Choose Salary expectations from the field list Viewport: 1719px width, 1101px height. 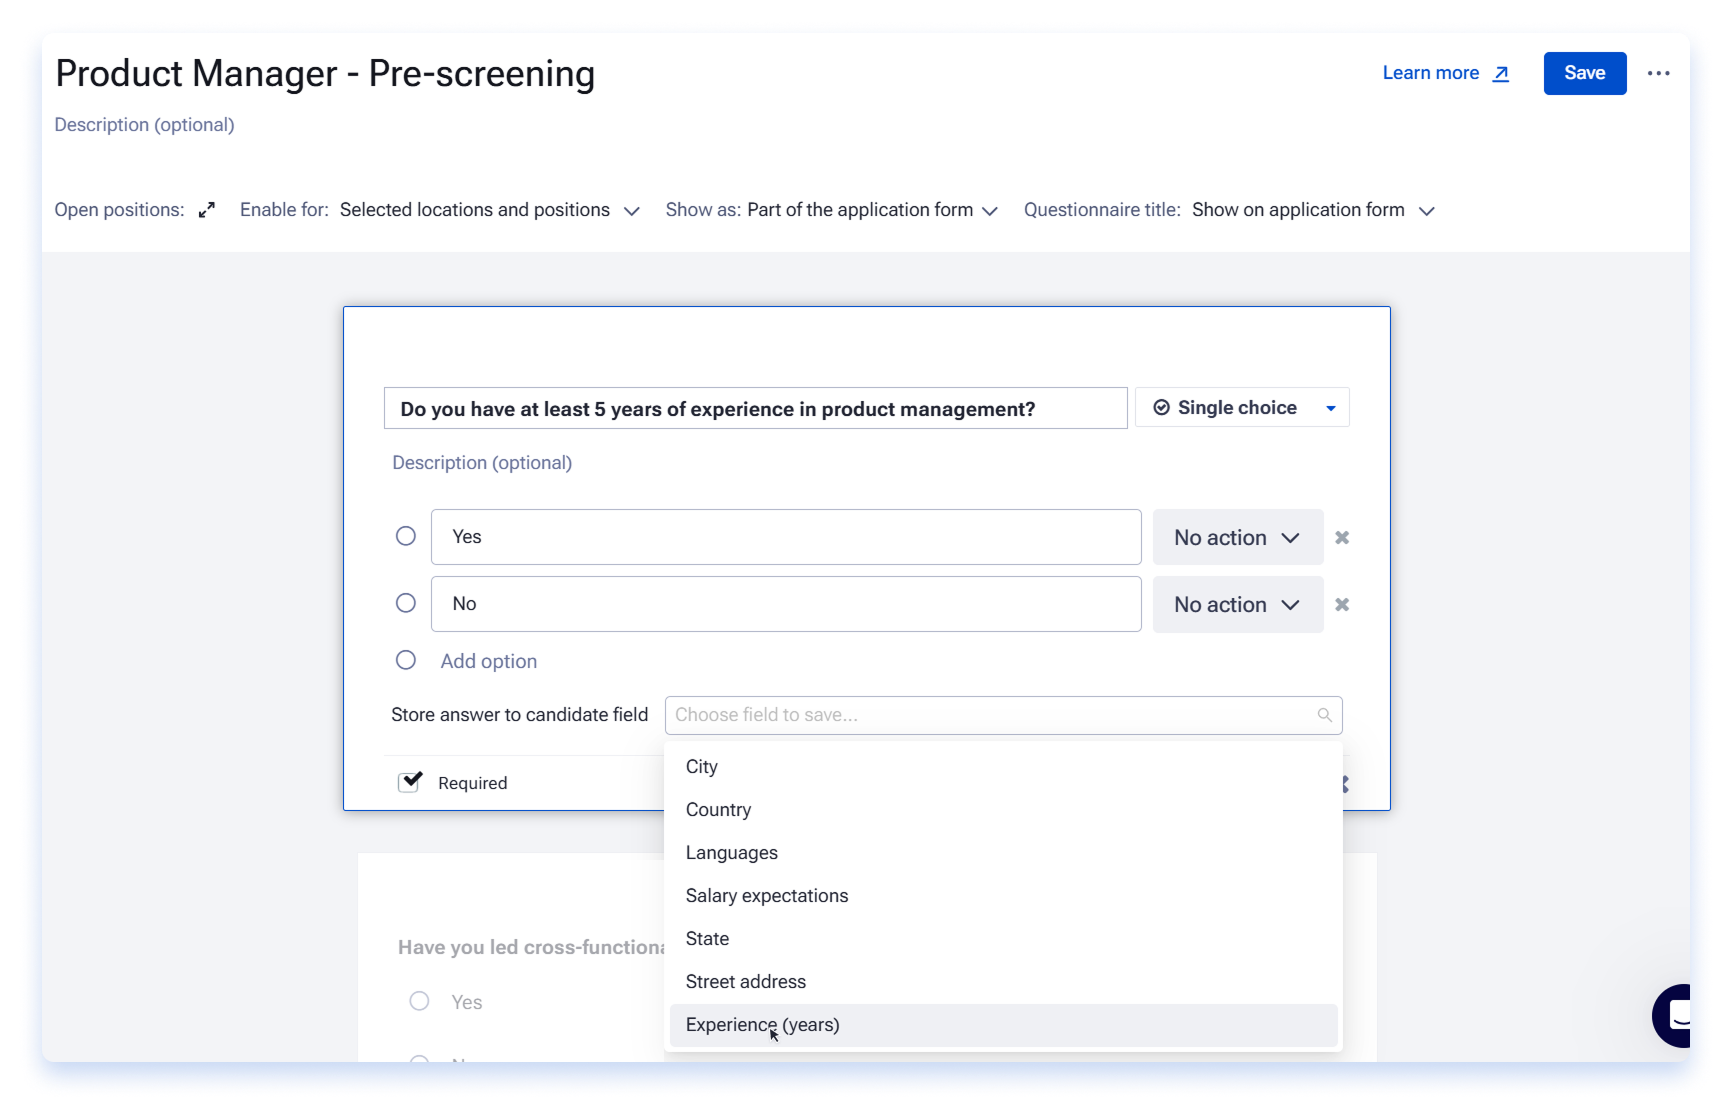1003,896
